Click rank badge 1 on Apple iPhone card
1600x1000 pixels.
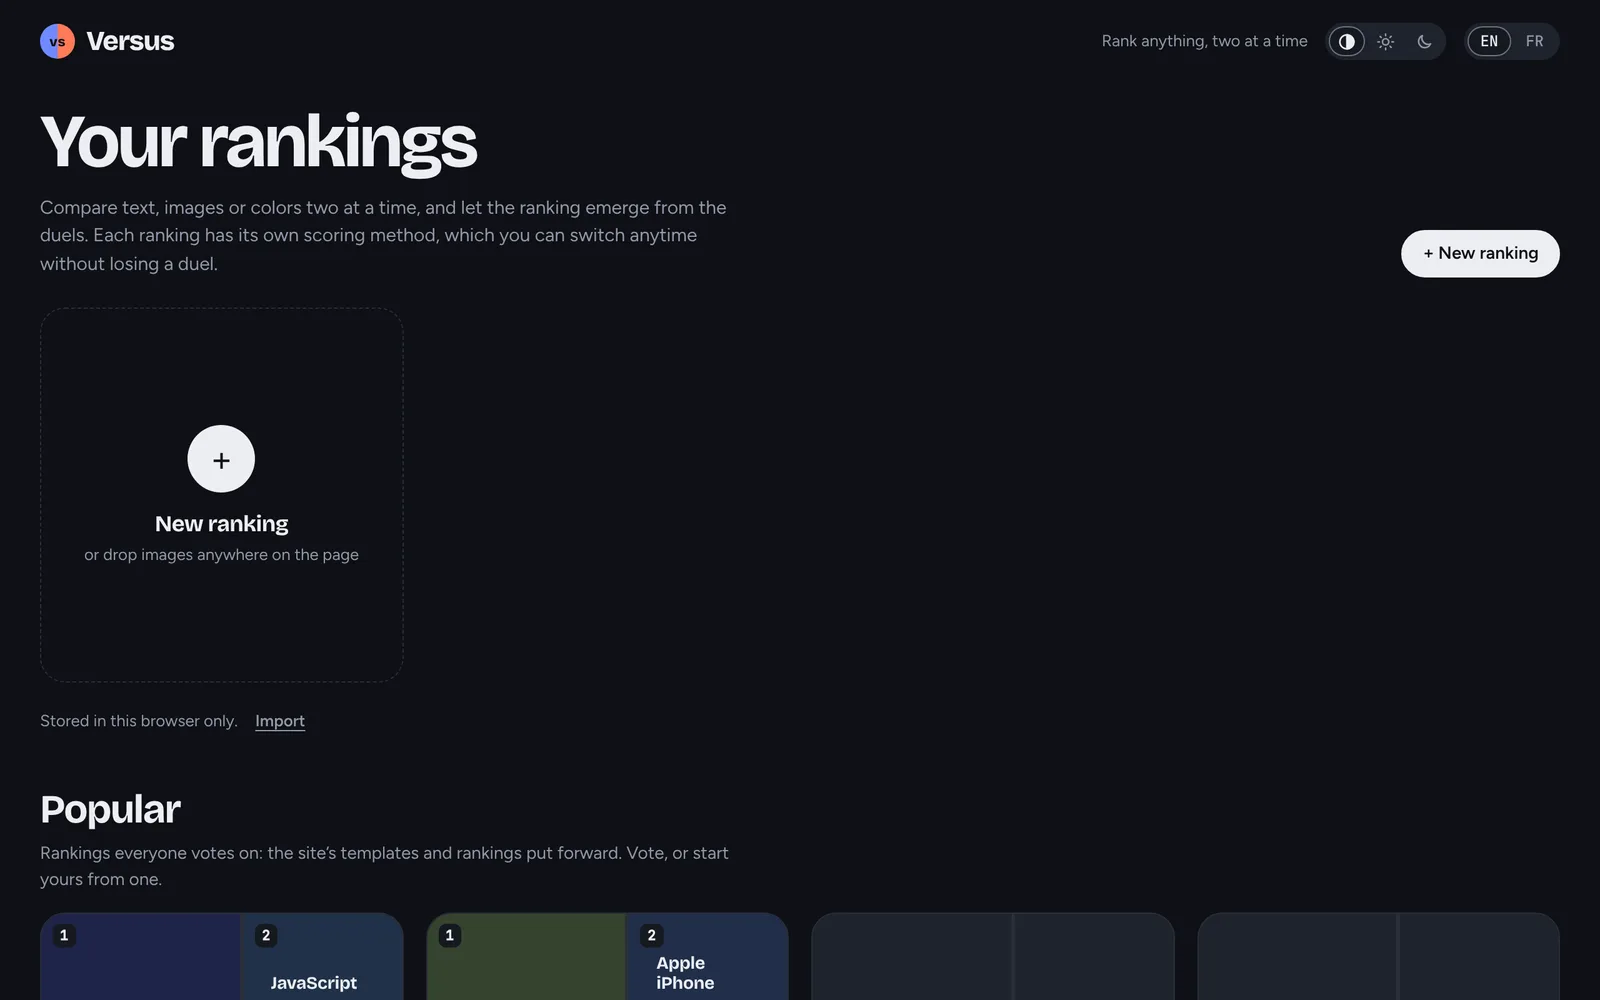450,935
